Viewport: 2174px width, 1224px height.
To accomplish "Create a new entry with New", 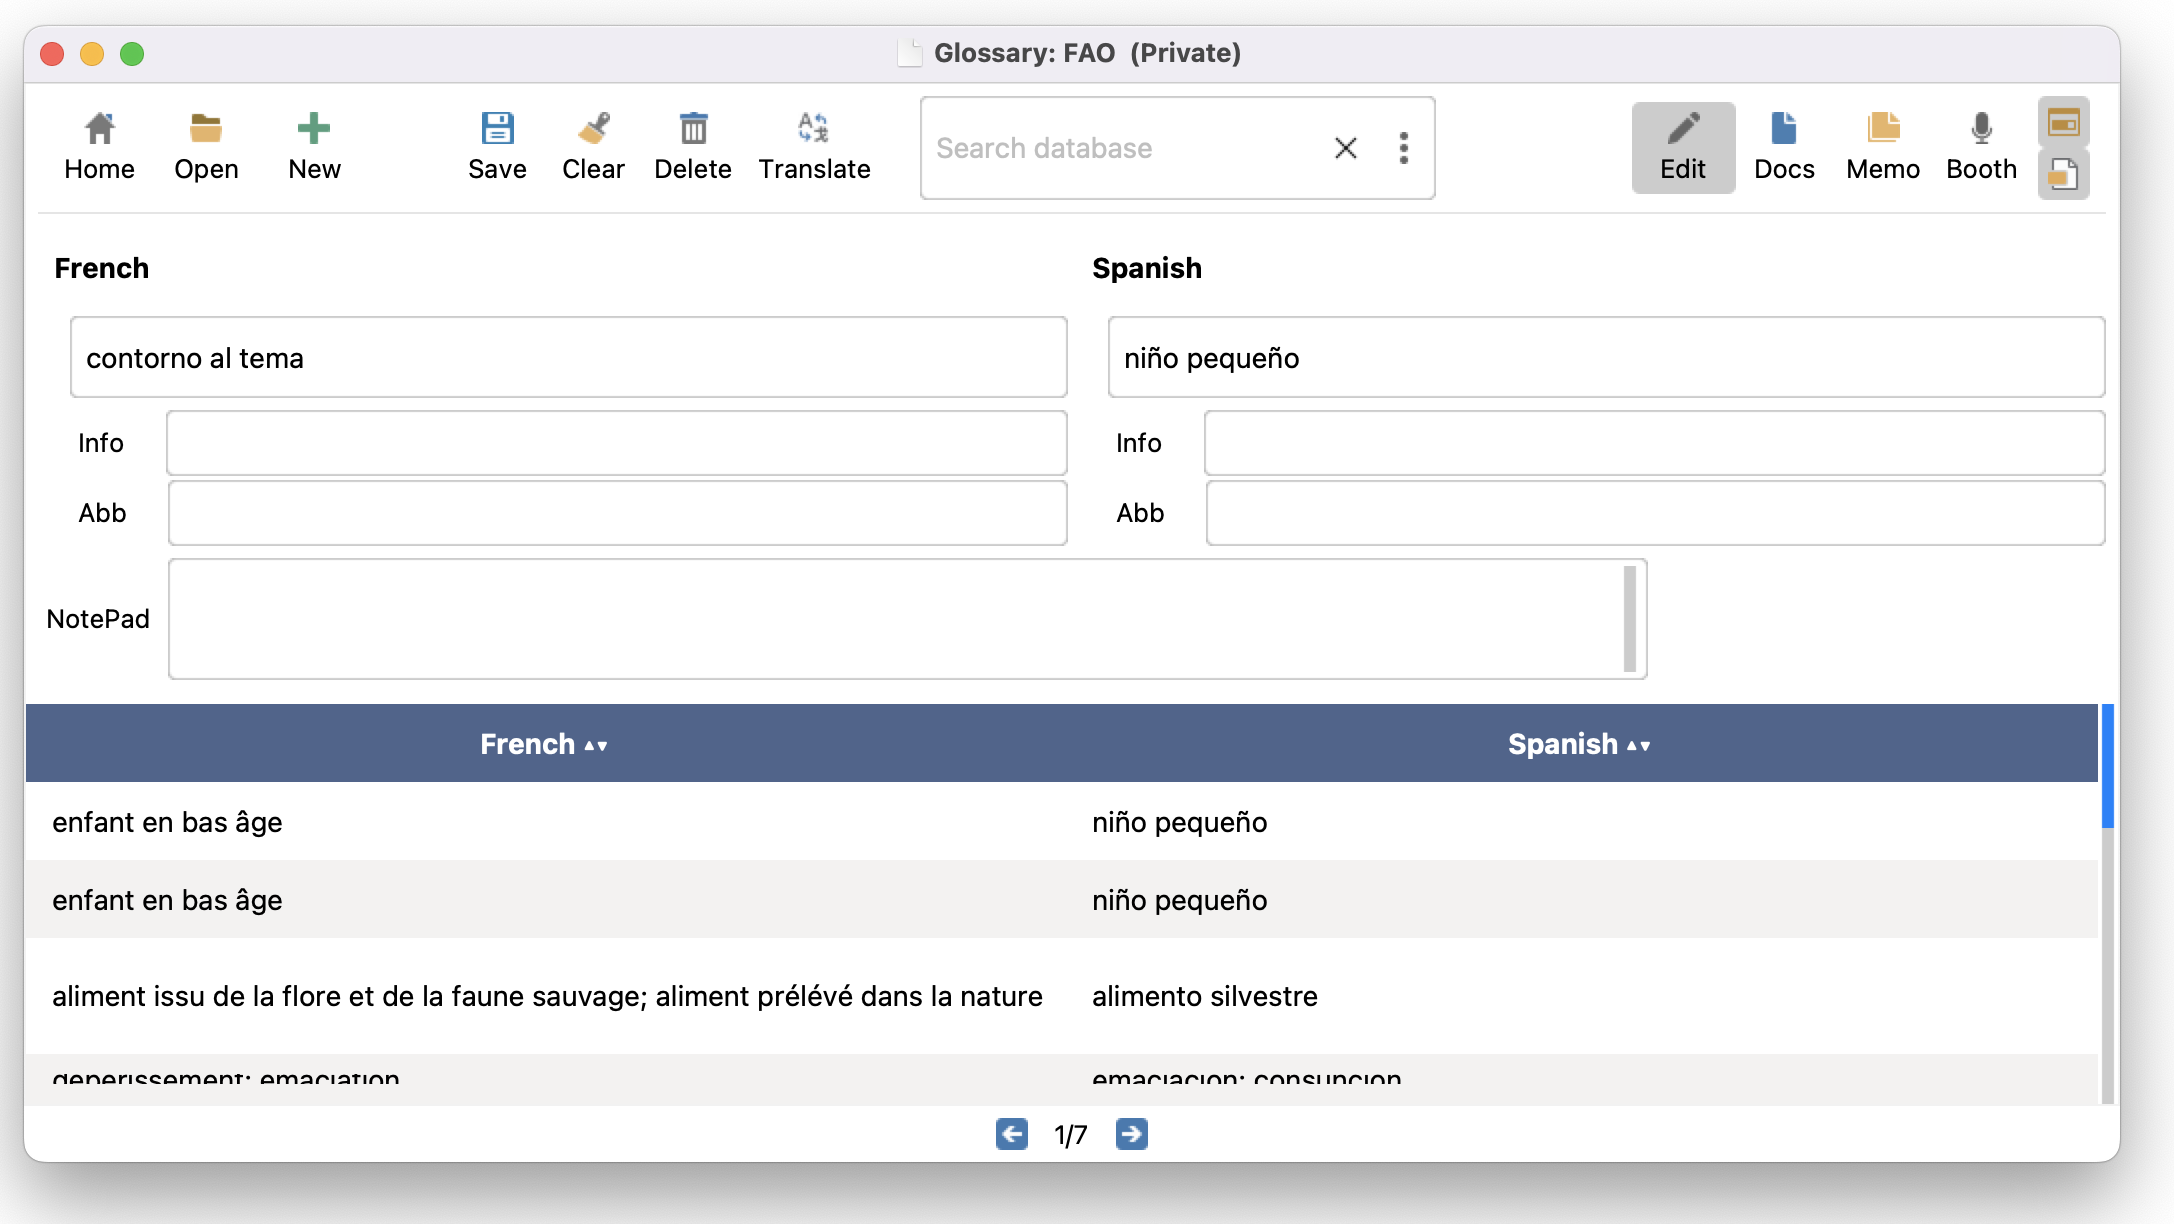I will pyautogui.click(x=314, y=146).
